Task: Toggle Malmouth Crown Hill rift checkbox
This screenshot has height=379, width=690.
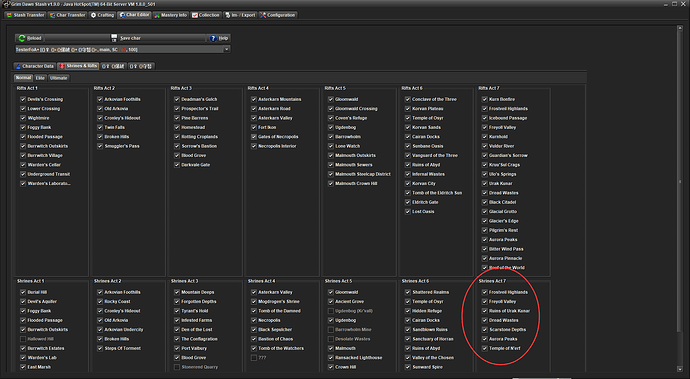Action: click(x=331, y=184)
